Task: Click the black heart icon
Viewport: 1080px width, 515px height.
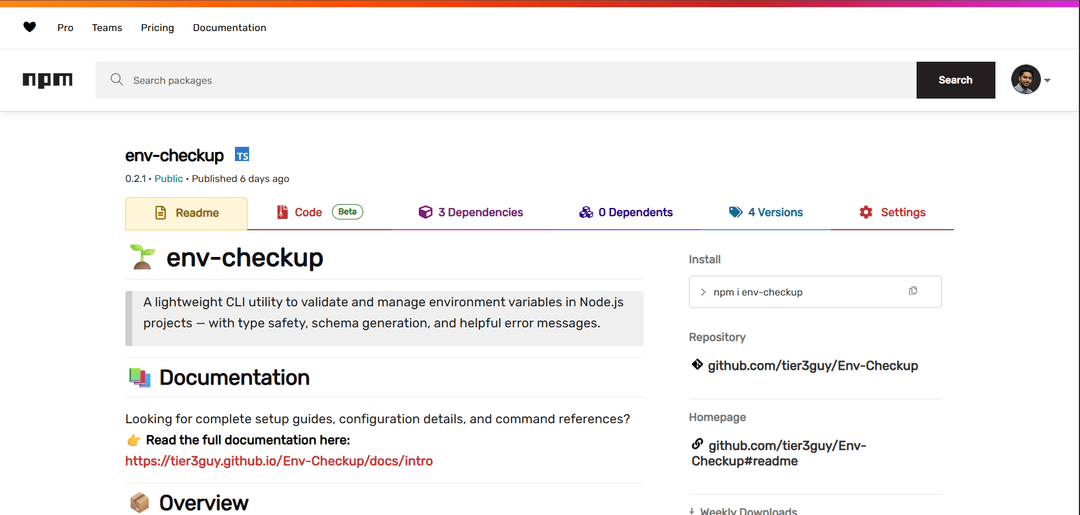Action: [x=29, y=27]
